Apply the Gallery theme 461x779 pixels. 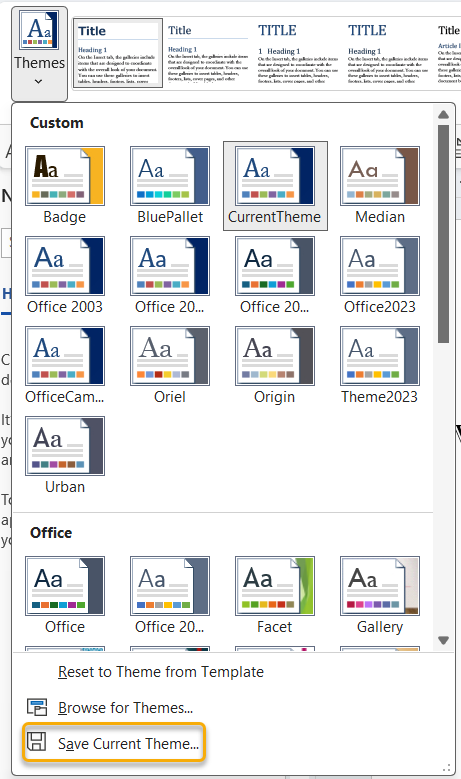click(380, 596)
